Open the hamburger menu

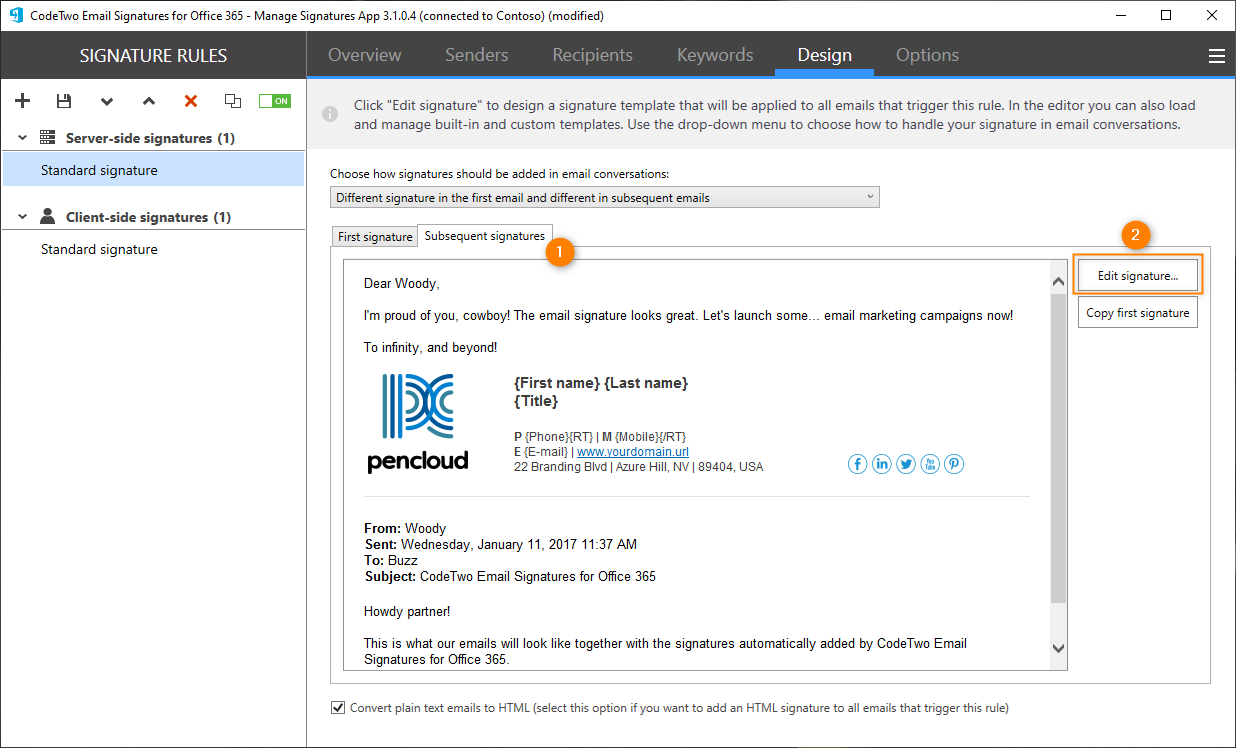click(1216, 56)
